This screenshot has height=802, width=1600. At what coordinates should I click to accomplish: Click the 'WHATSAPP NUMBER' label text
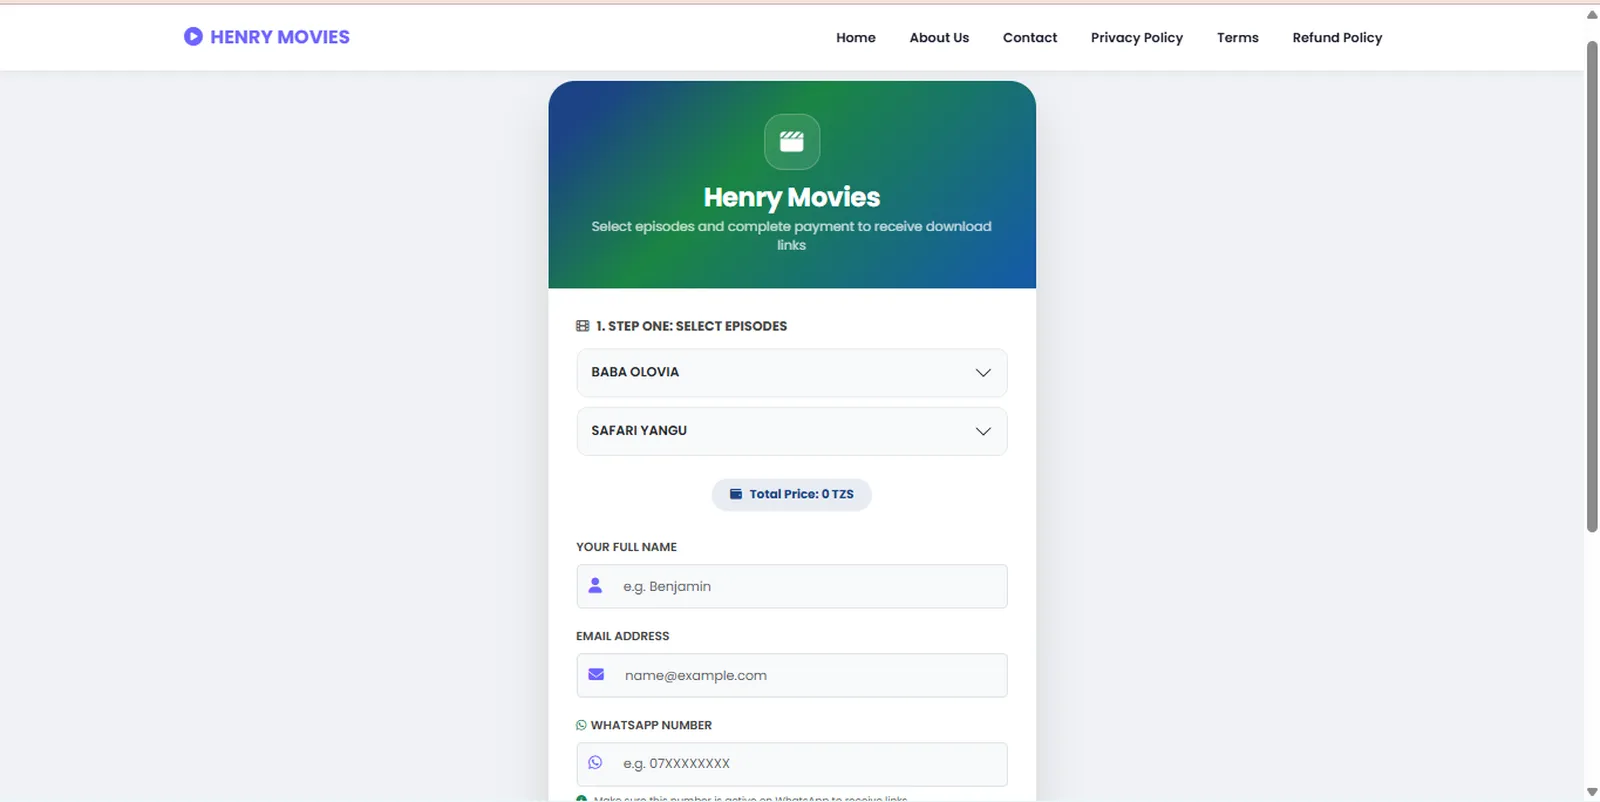tap(651, 725)
